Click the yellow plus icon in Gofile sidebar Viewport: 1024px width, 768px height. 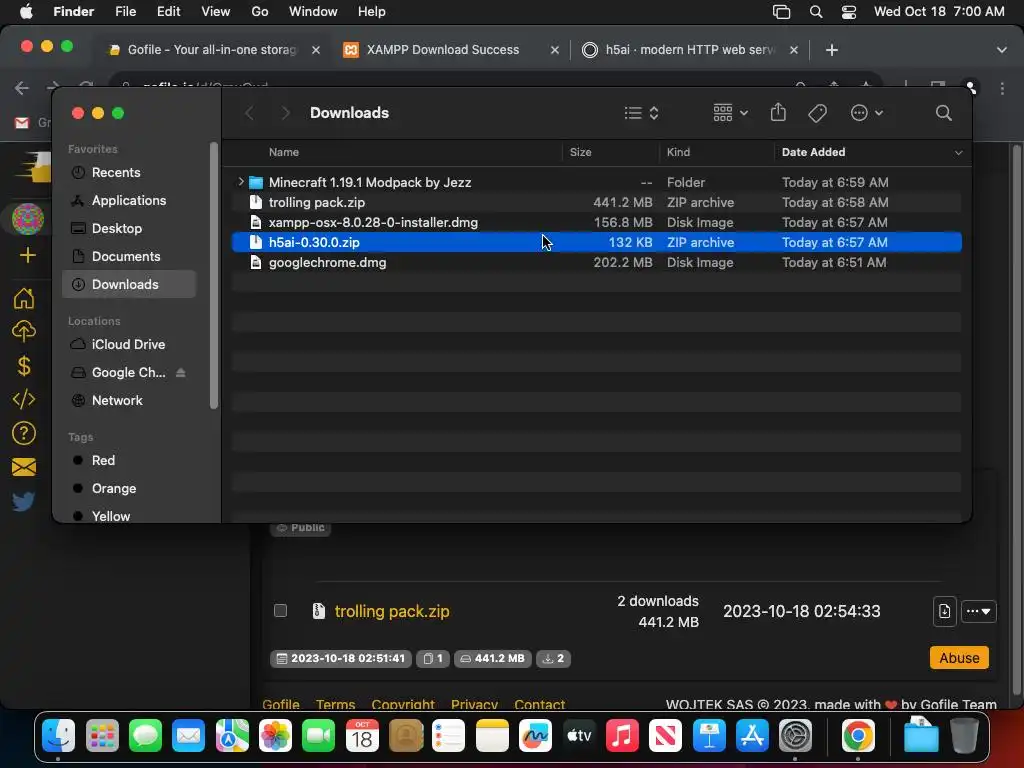point(27,255)
